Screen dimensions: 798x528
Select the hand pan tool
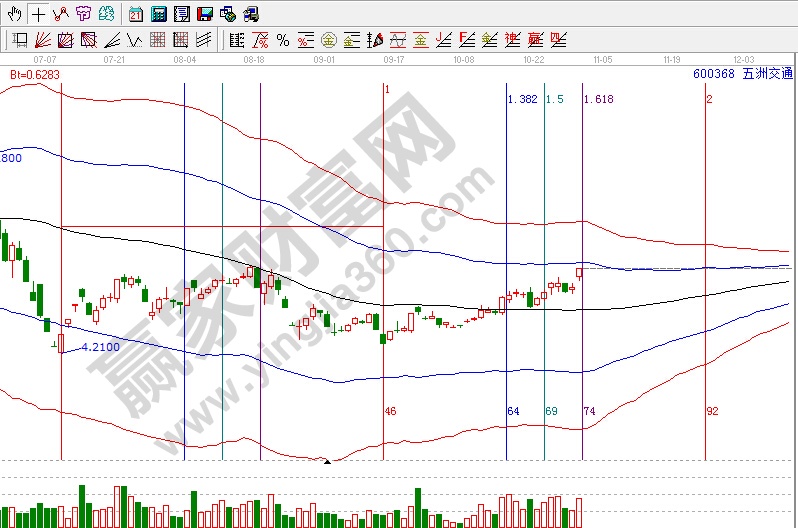click(14, 14)
